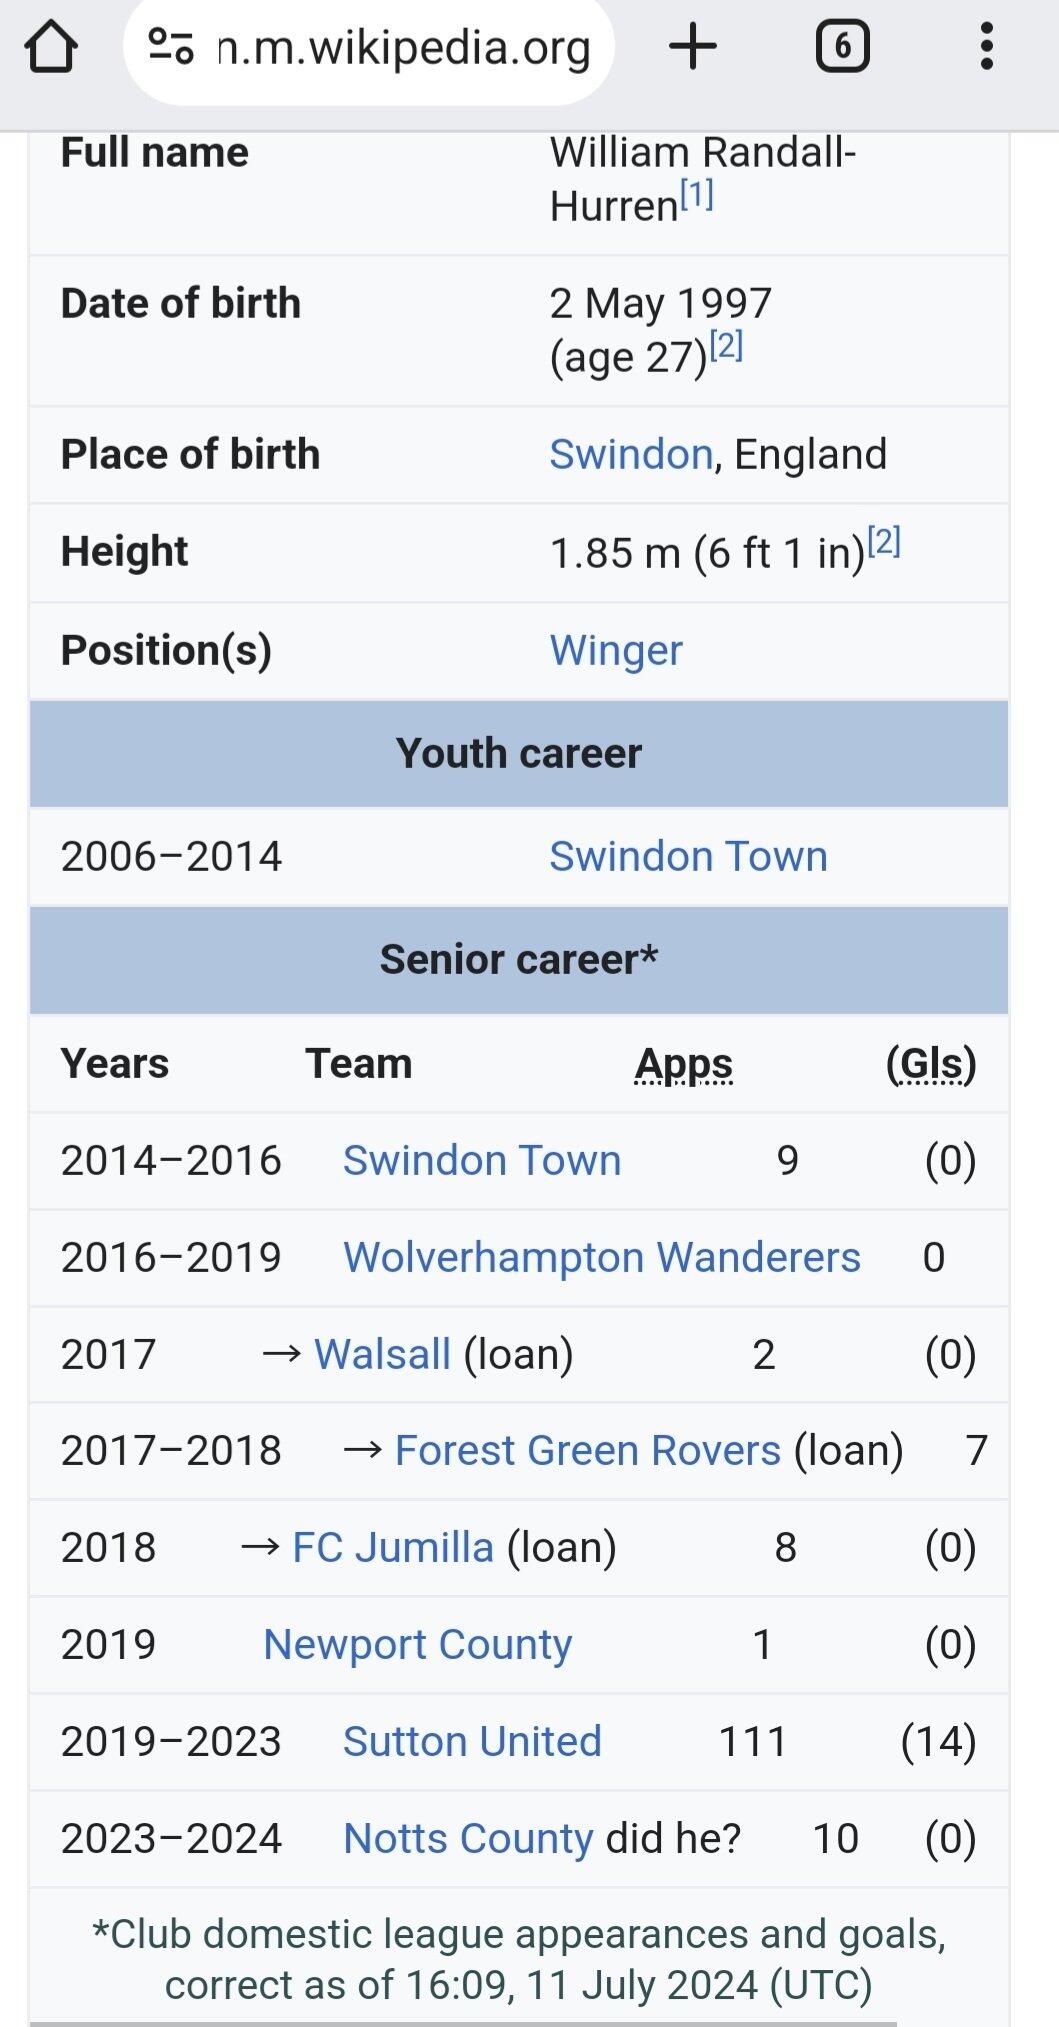1059x2027 pixels.
Task: Tap the Gls column abbreviation
Action: 931,1064
